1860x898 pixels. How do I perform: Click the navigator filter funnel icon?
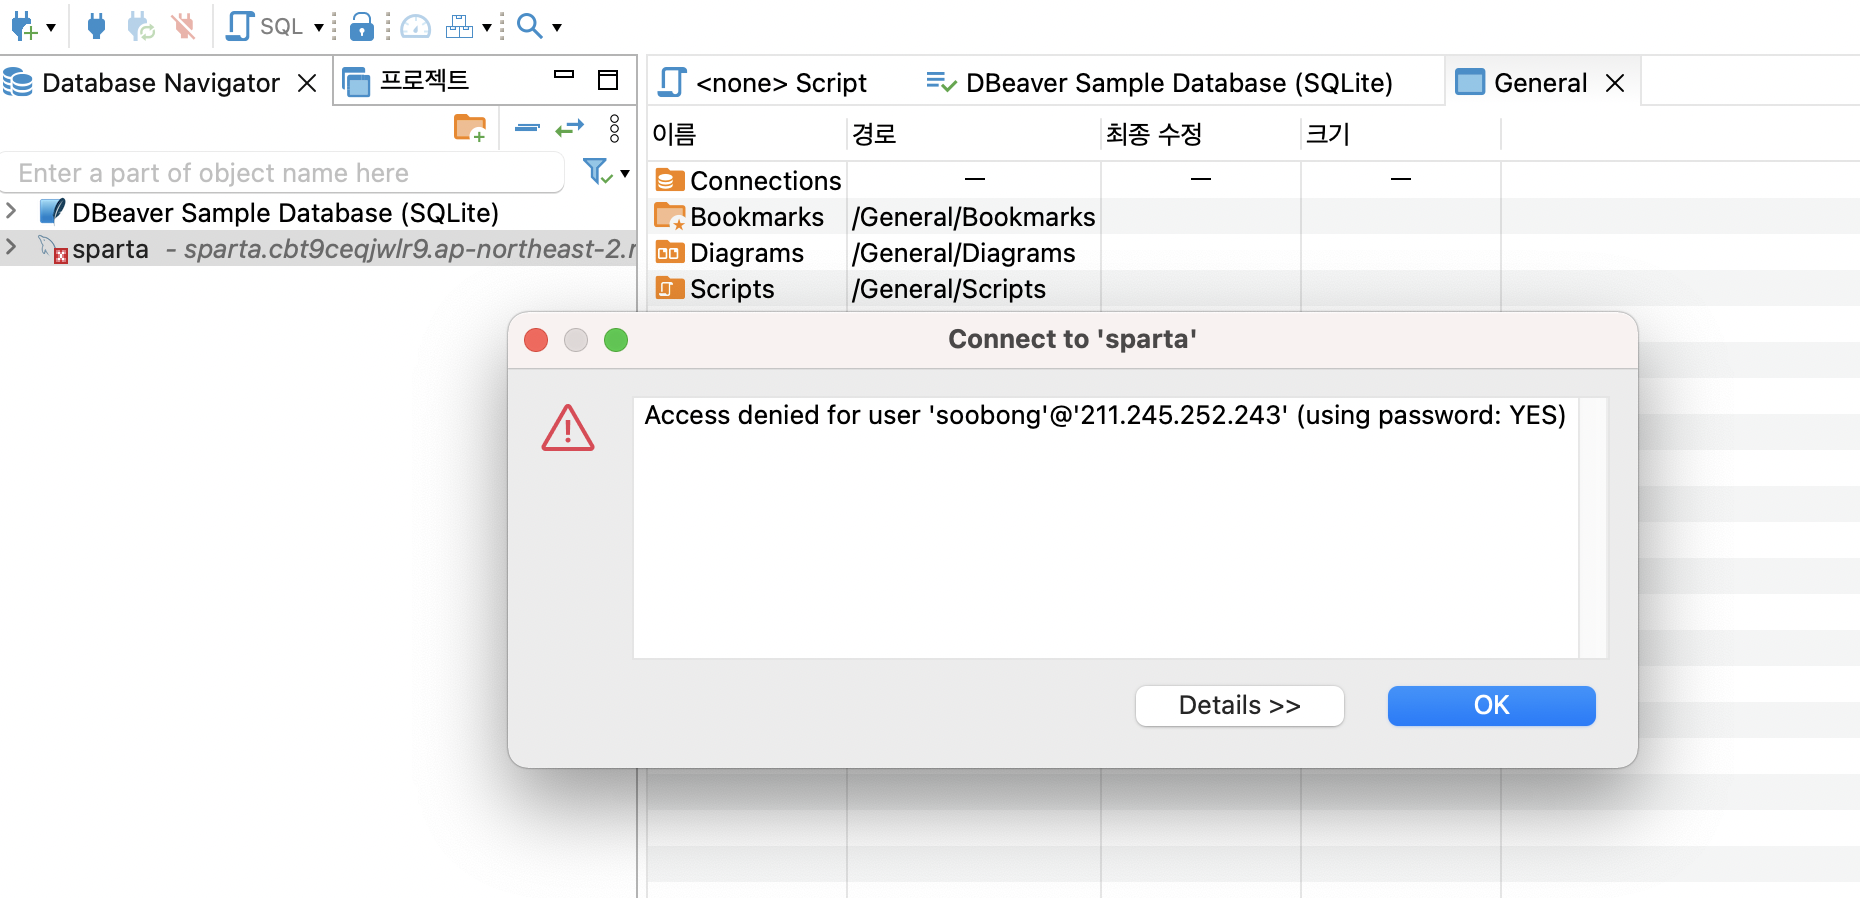(597, 172)
